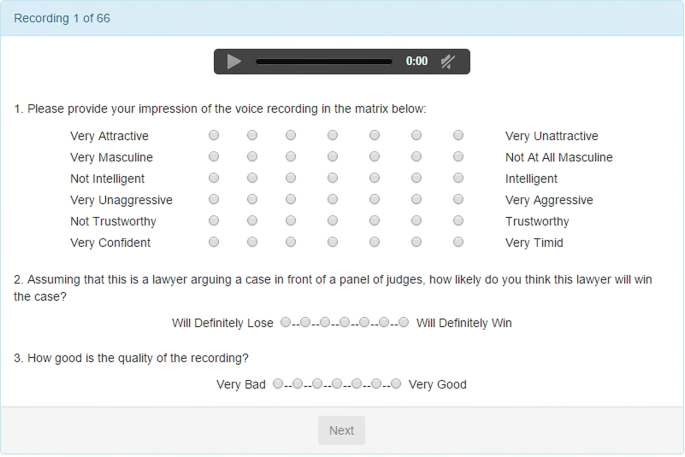Select radio nearest Not At All Masculine

(x=458, y=156)
